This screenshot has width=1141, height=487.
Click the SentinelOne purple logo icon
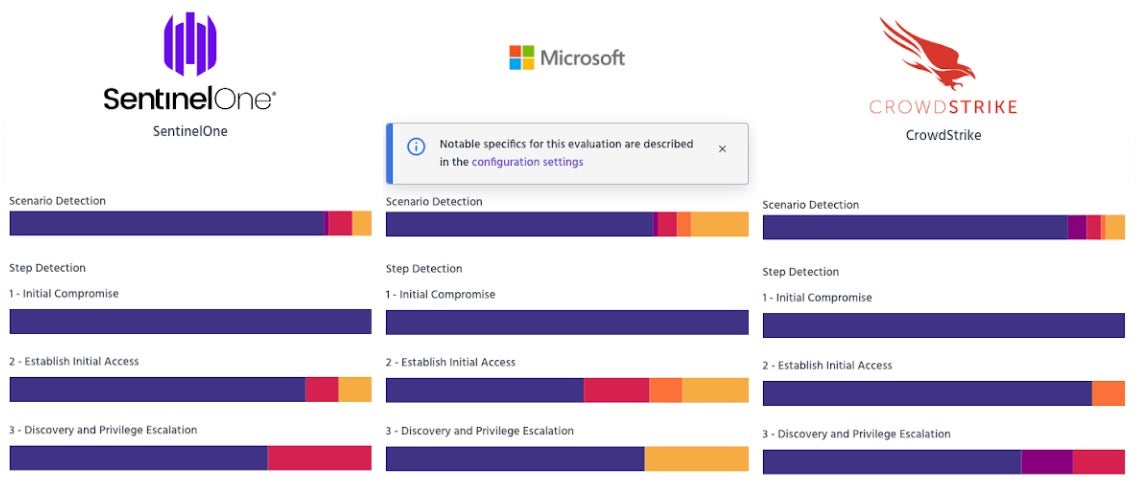click(x=190, y=44)
